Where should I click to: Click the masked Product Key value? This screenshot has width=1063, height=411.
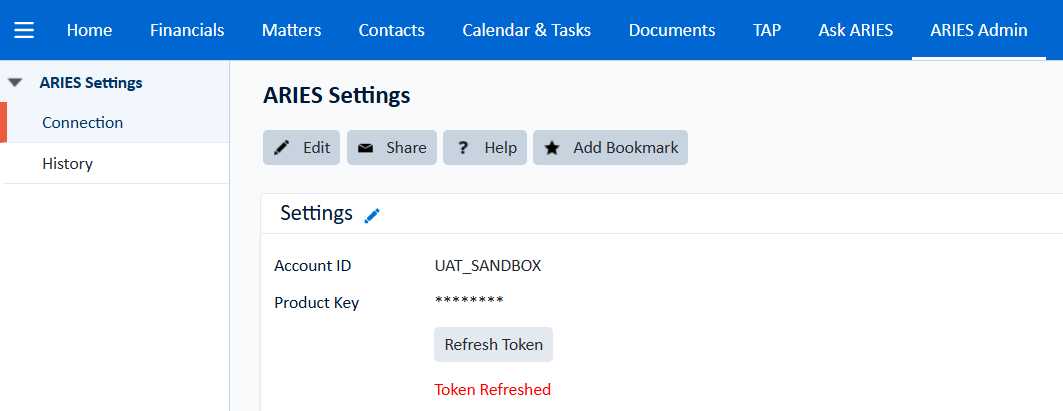469,302
